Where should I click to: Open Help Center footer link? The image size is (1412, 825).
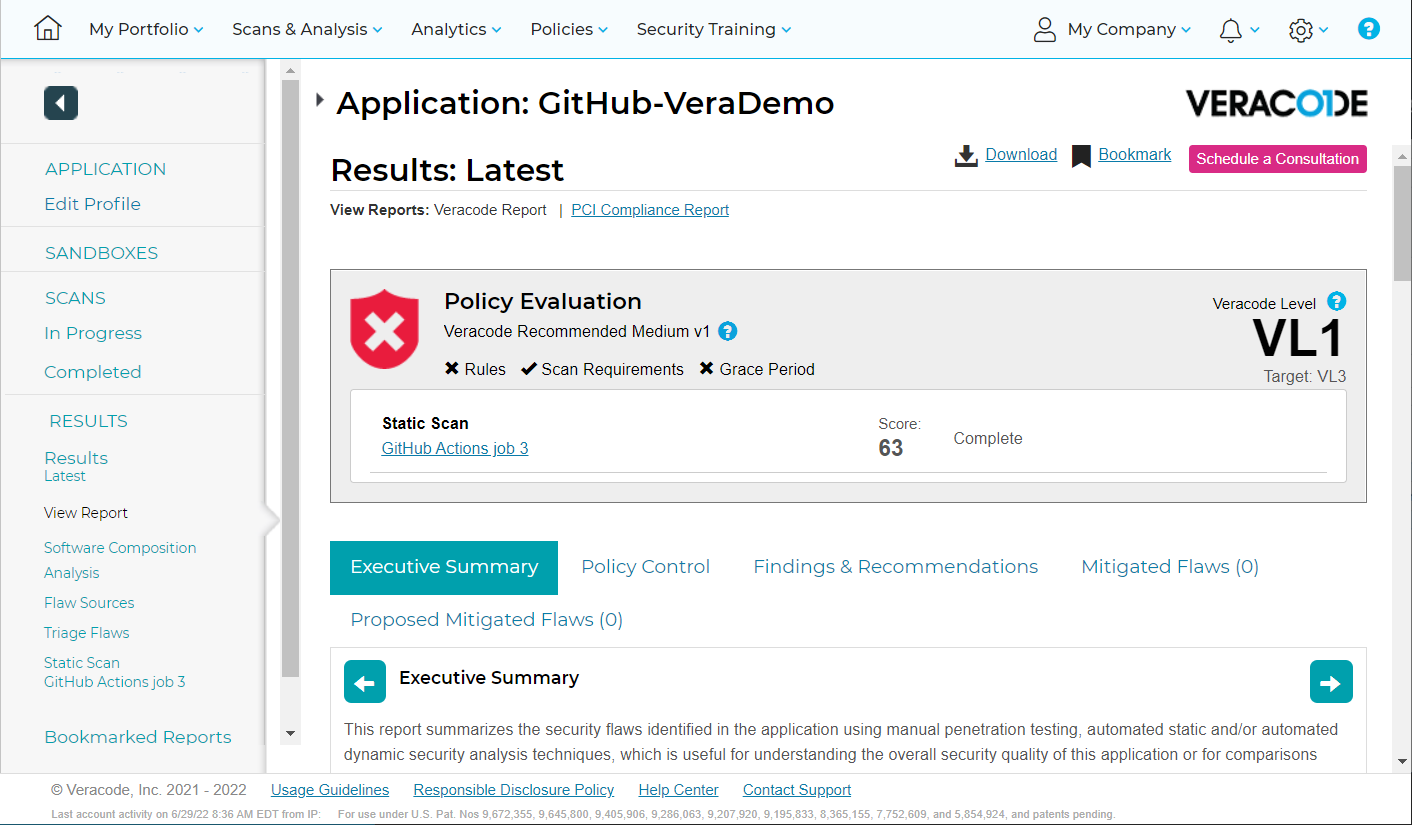tap(678, 790)
